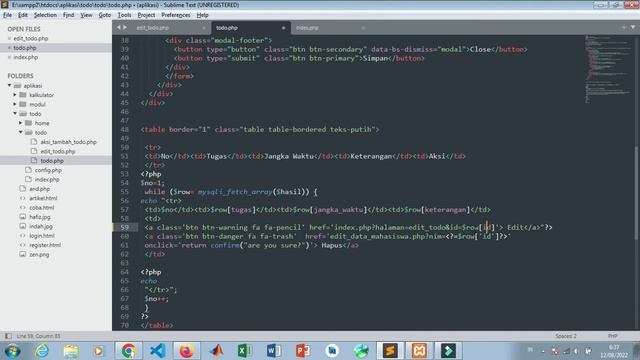Close edit_todo.php in Open Files list

tap(9, 38)
